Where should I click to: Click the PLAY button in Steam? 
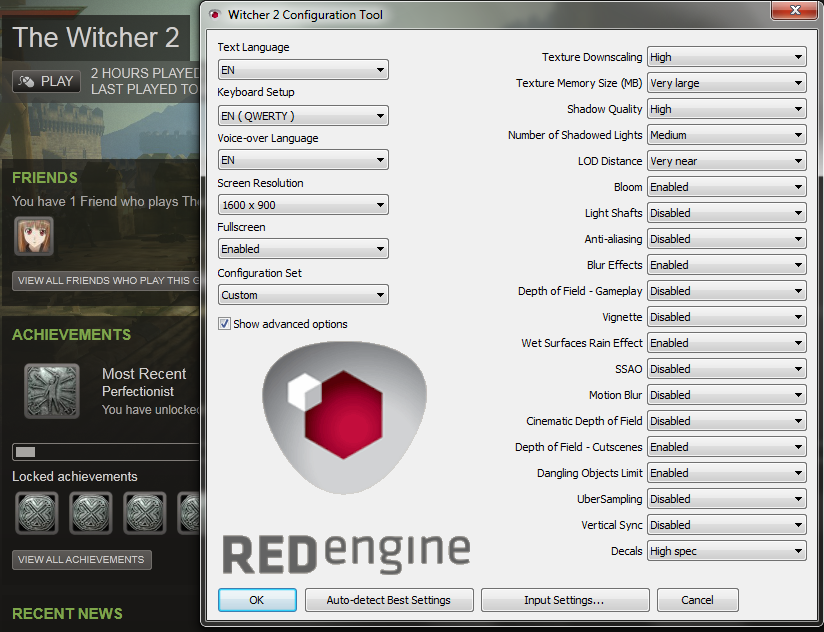point(46,81)
